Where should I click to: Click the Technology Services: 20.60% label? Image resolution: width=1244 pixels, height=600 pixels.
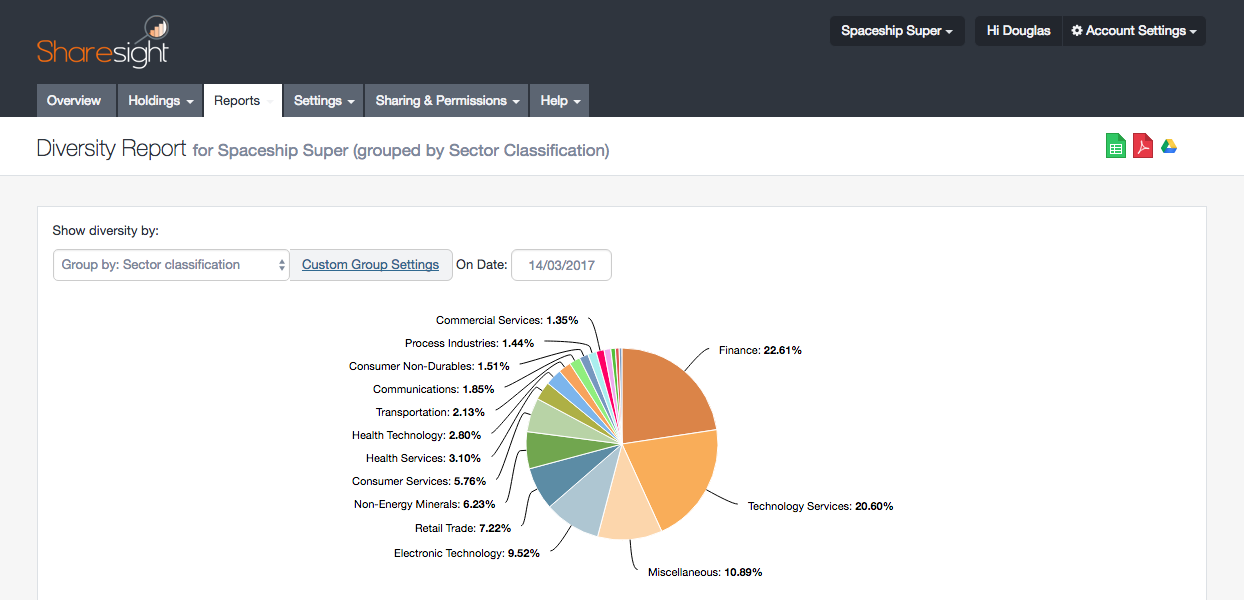[820, 507]
